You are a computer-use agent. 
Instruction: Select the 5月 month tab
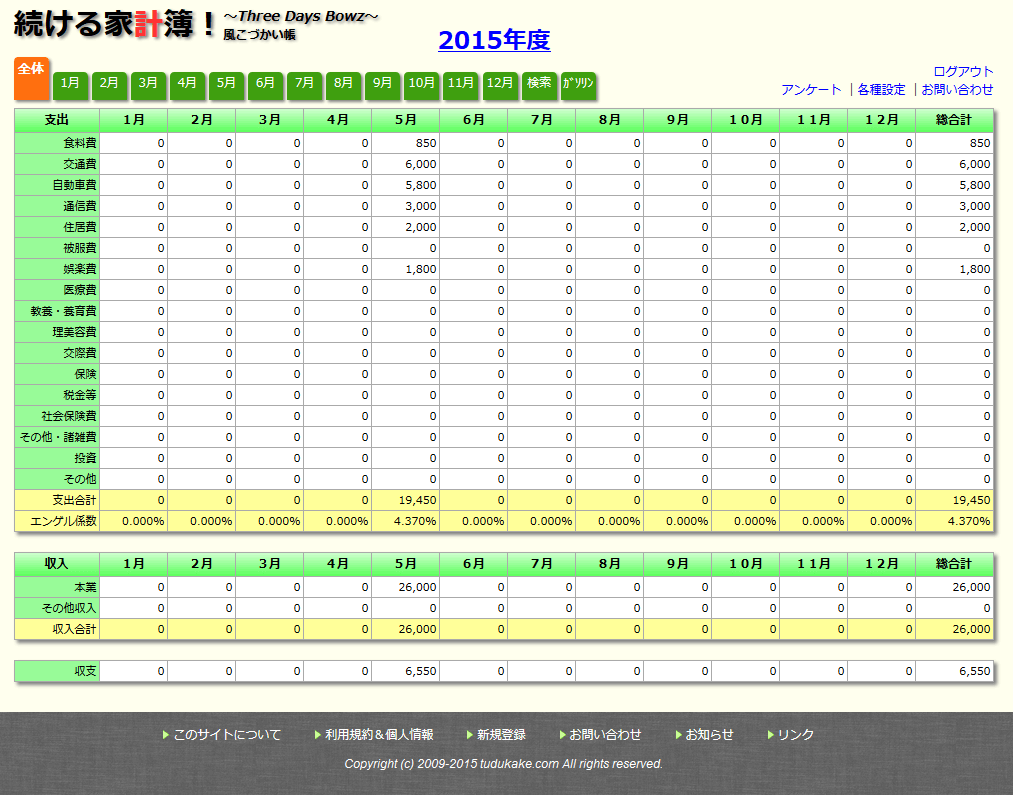tap(226, 84)
